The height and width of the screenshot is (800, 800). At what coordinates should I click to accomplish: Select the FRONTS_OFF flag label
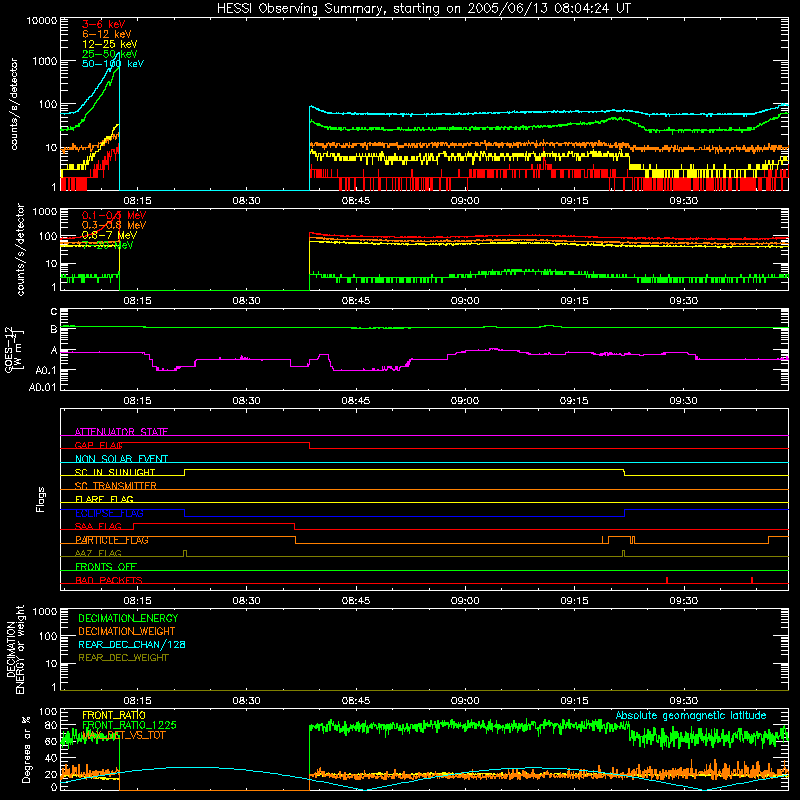pos(105,566)
